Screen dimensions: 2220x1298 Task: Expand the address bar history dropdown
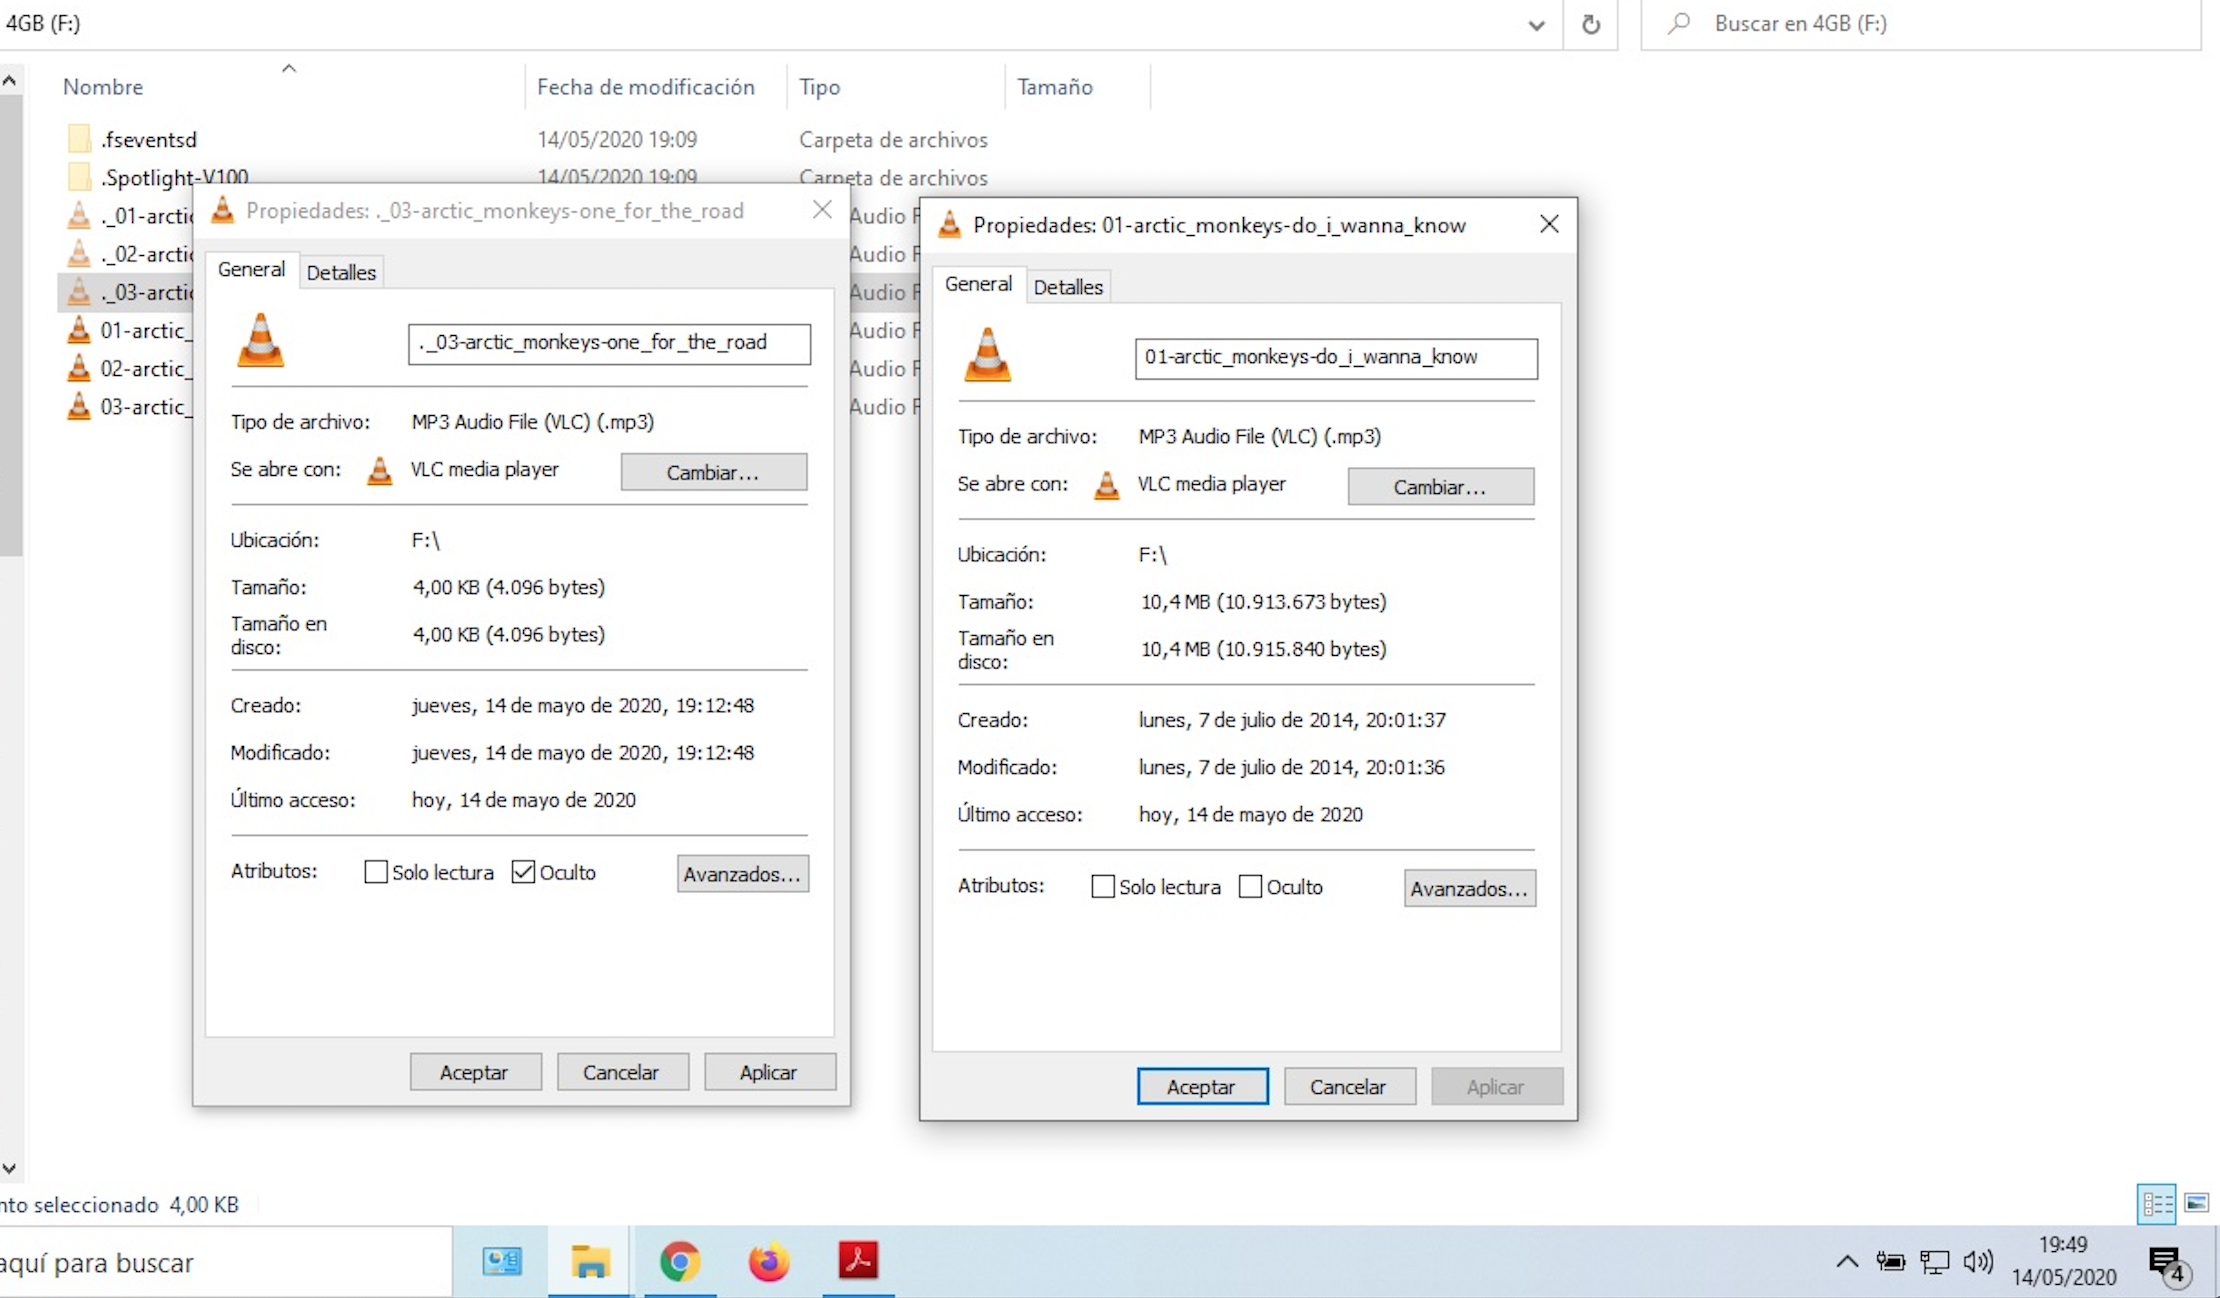tap(1536, 25)
